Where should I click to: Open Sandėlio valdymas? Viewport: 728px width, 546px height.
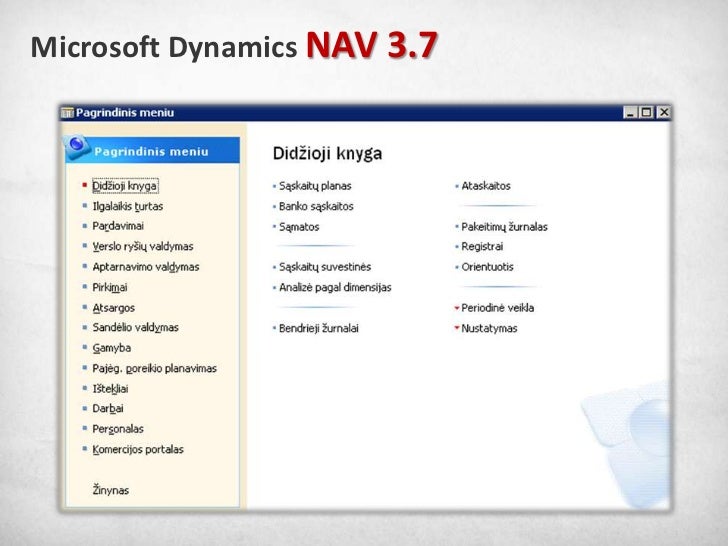coord(135,328)
